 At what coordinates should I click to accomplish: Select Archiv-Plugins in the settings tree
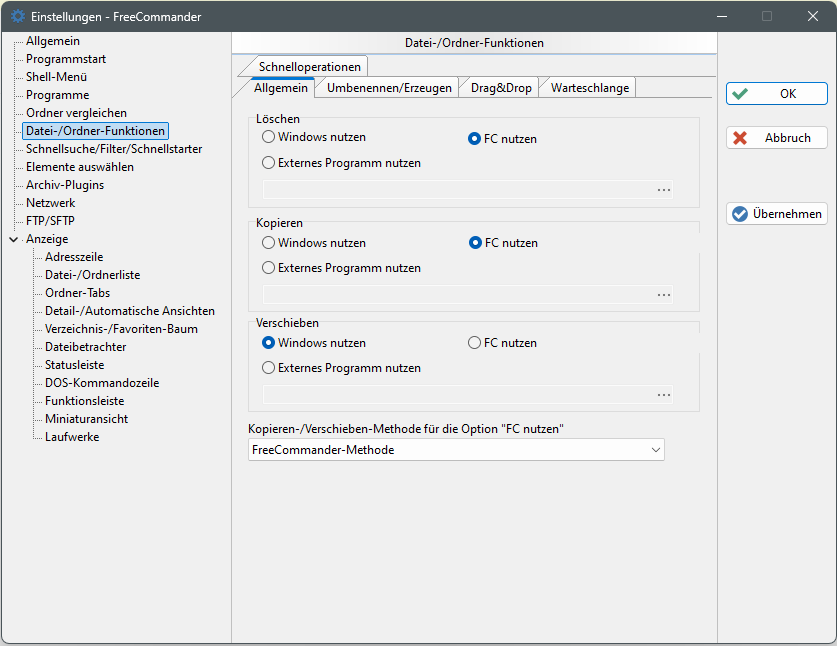64,185
